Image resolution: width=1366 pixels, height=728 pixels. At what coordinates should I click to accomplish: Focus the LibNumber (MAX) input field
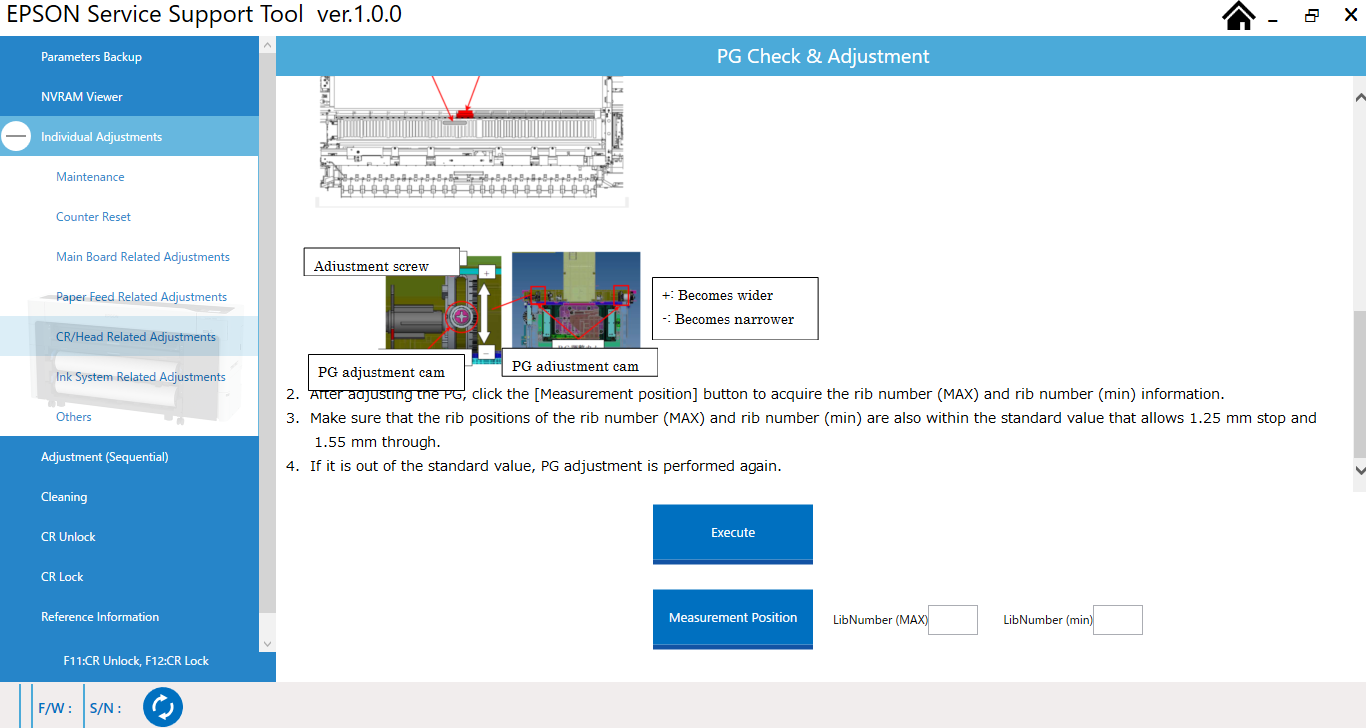pos(953,620)
